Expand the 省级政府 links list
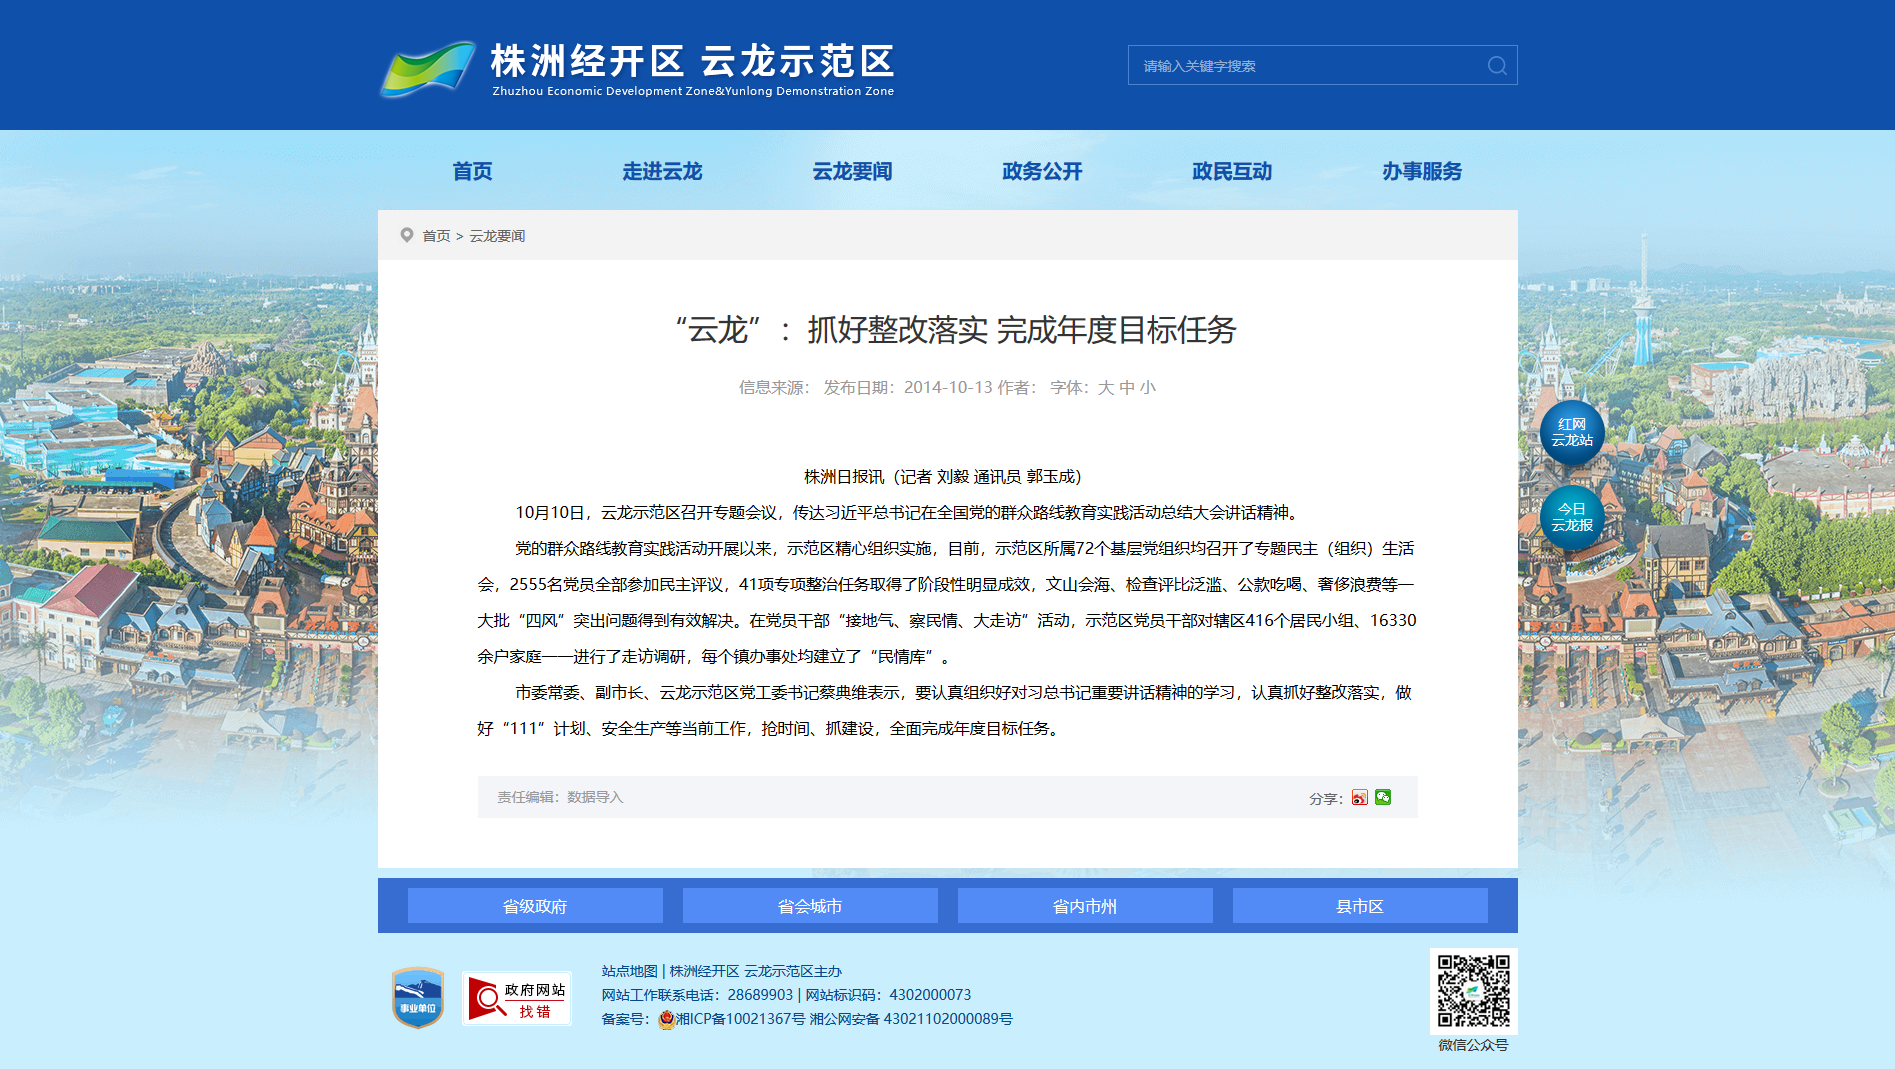The width and height of the screenshot is (1895, 1069). click(x=535, y=906)
